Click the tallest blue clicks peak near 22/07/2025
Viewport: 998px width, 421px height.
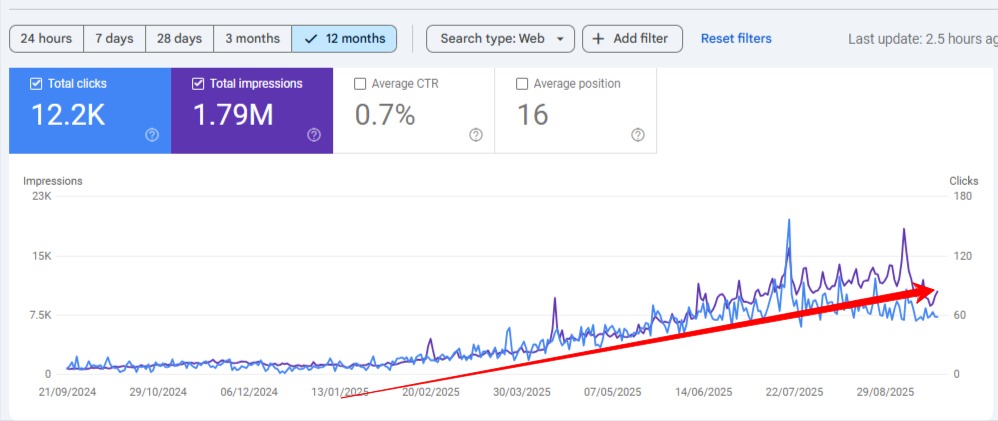coord(790,221)
